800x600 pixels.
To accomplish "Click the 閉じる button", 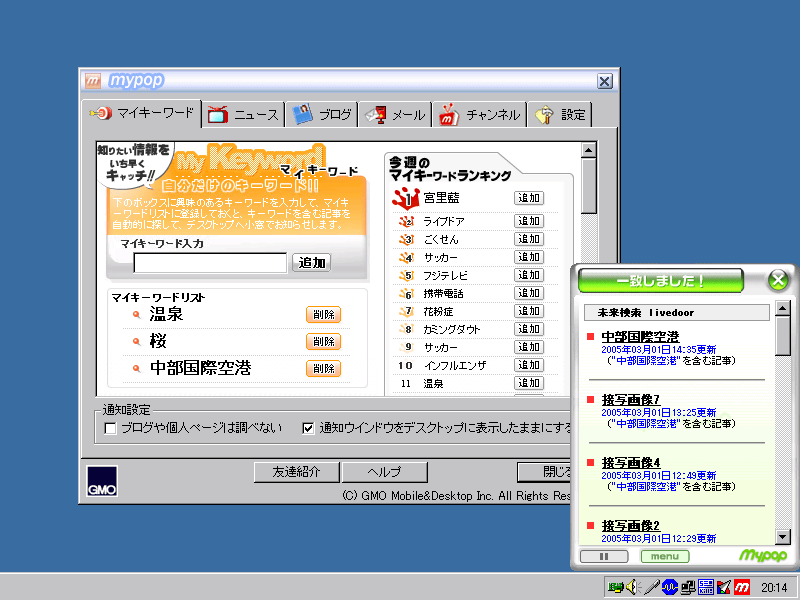I will coord(545,472).
